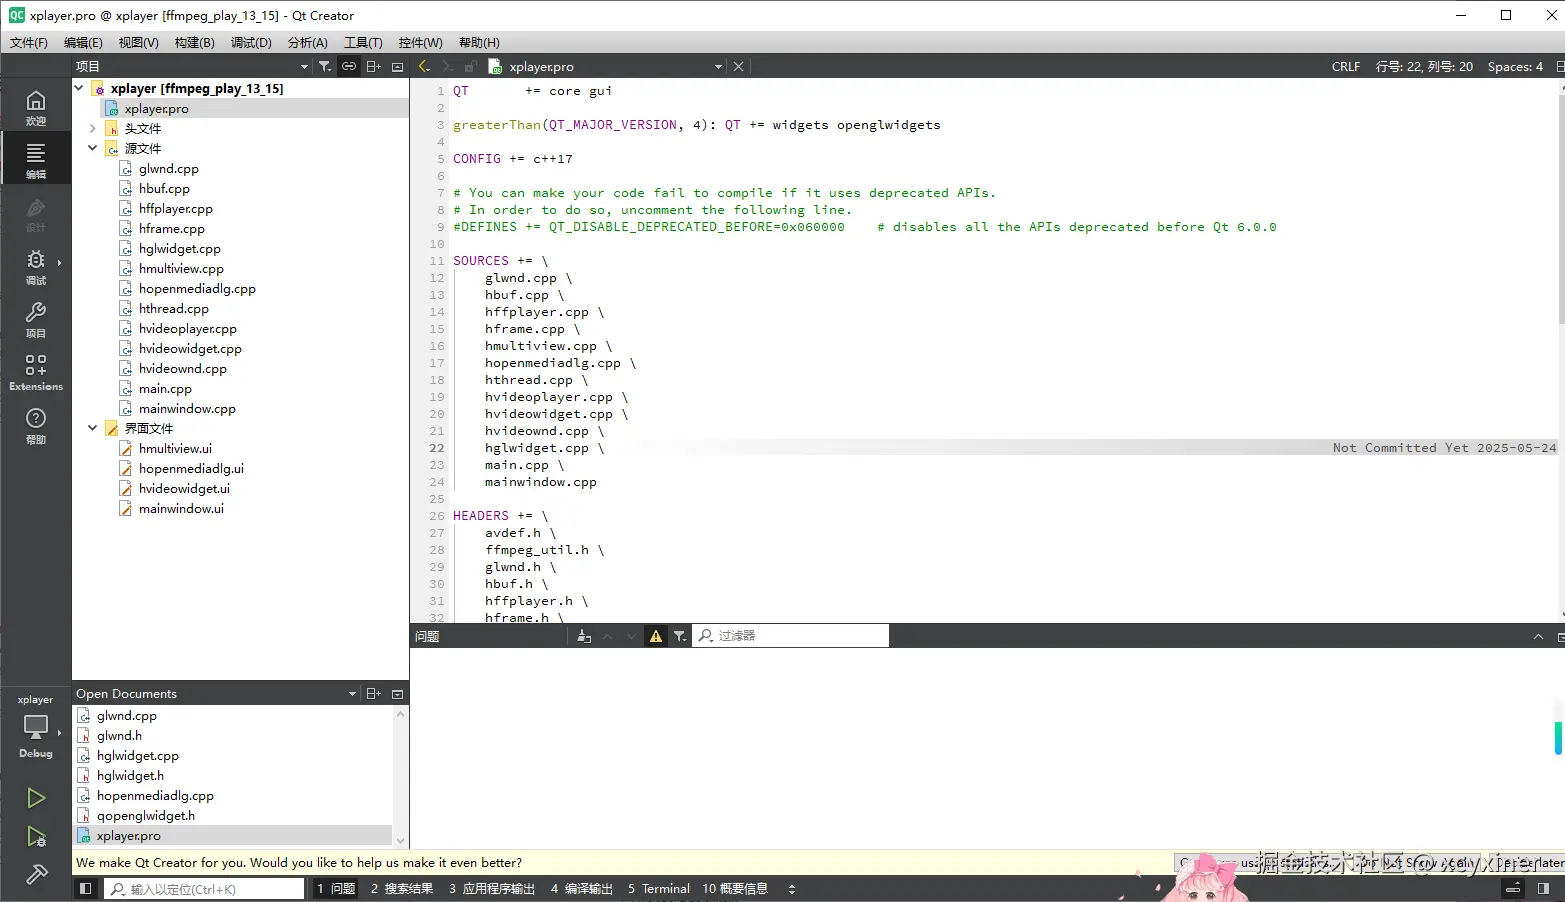Open output pane extra views arrows
The width and height of the screenshot is (1565, 902).
tap(792, 888)
